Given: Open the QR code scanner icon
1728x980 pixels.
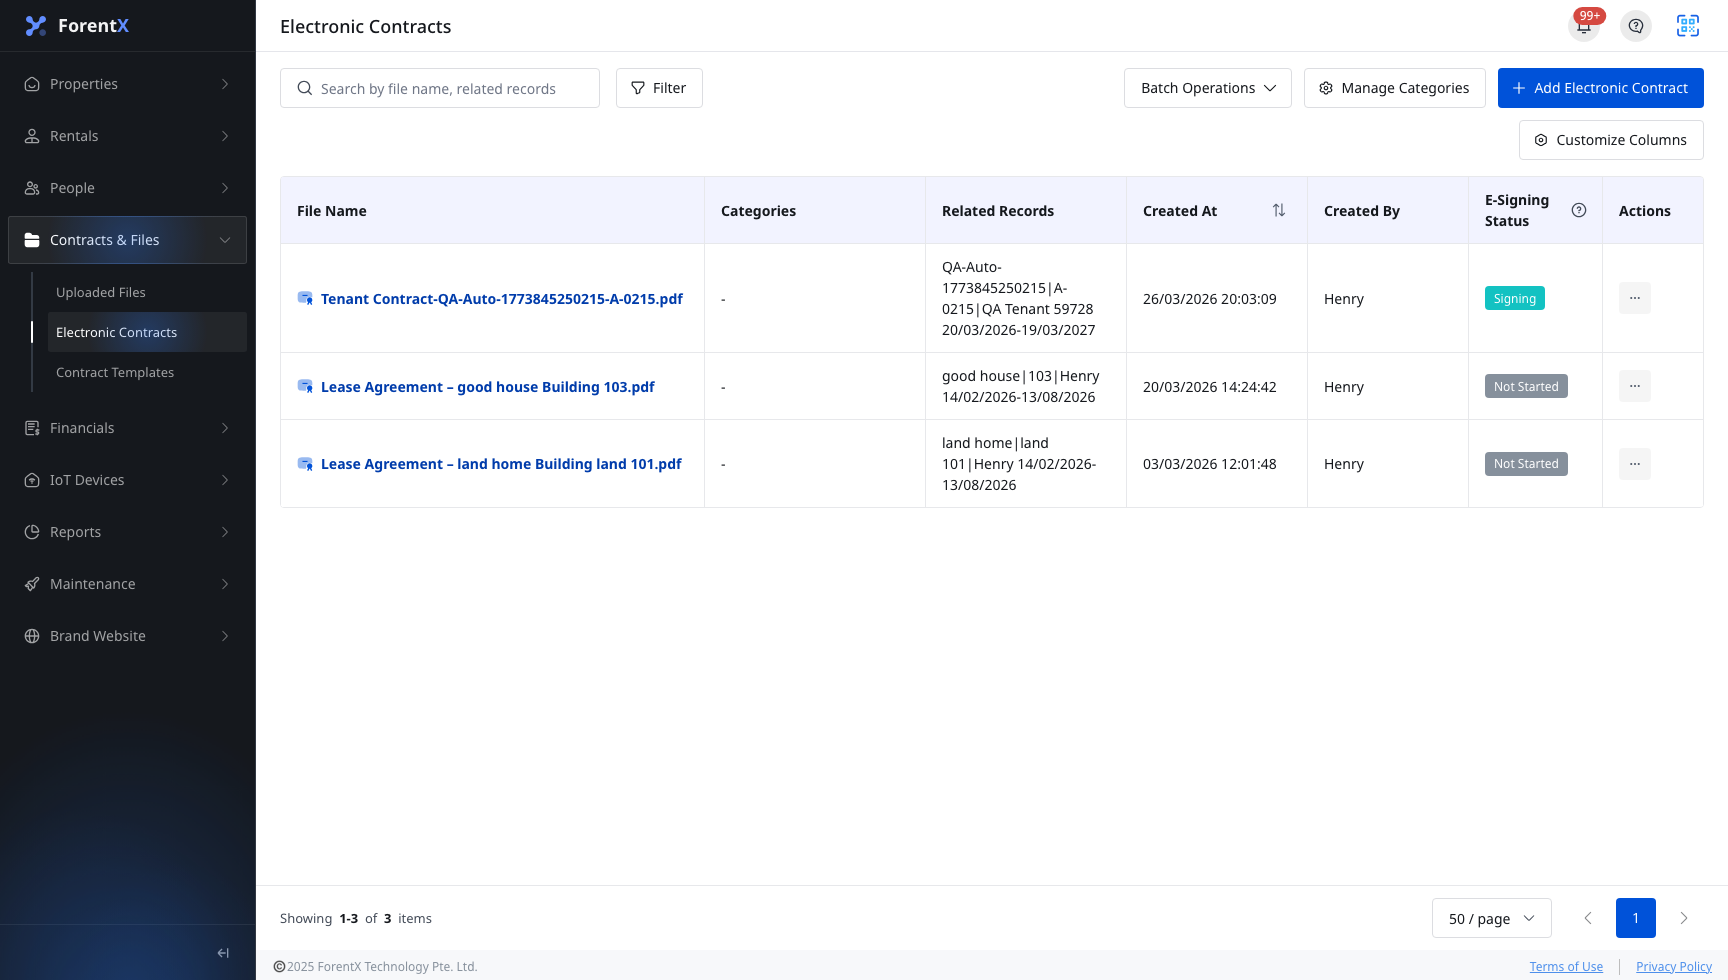Looking at the screenshot, I should tap(1688, 26).
